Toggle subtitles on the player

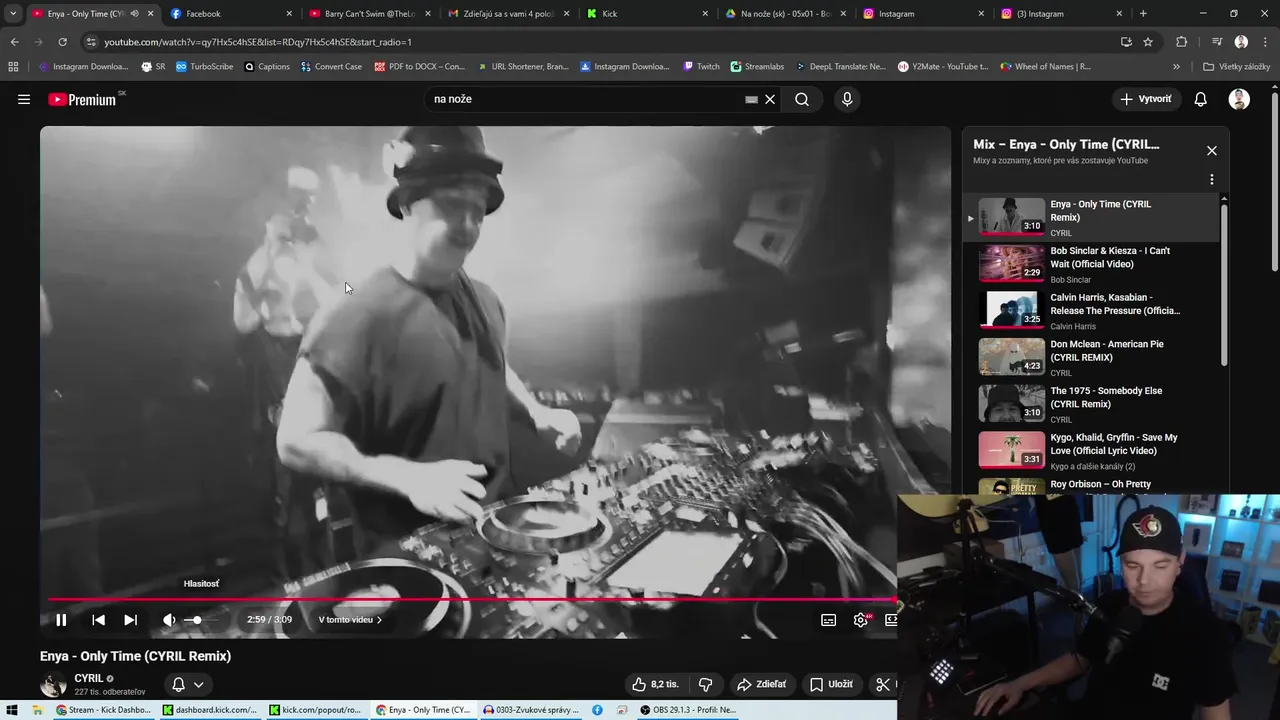tap(828, 620)
